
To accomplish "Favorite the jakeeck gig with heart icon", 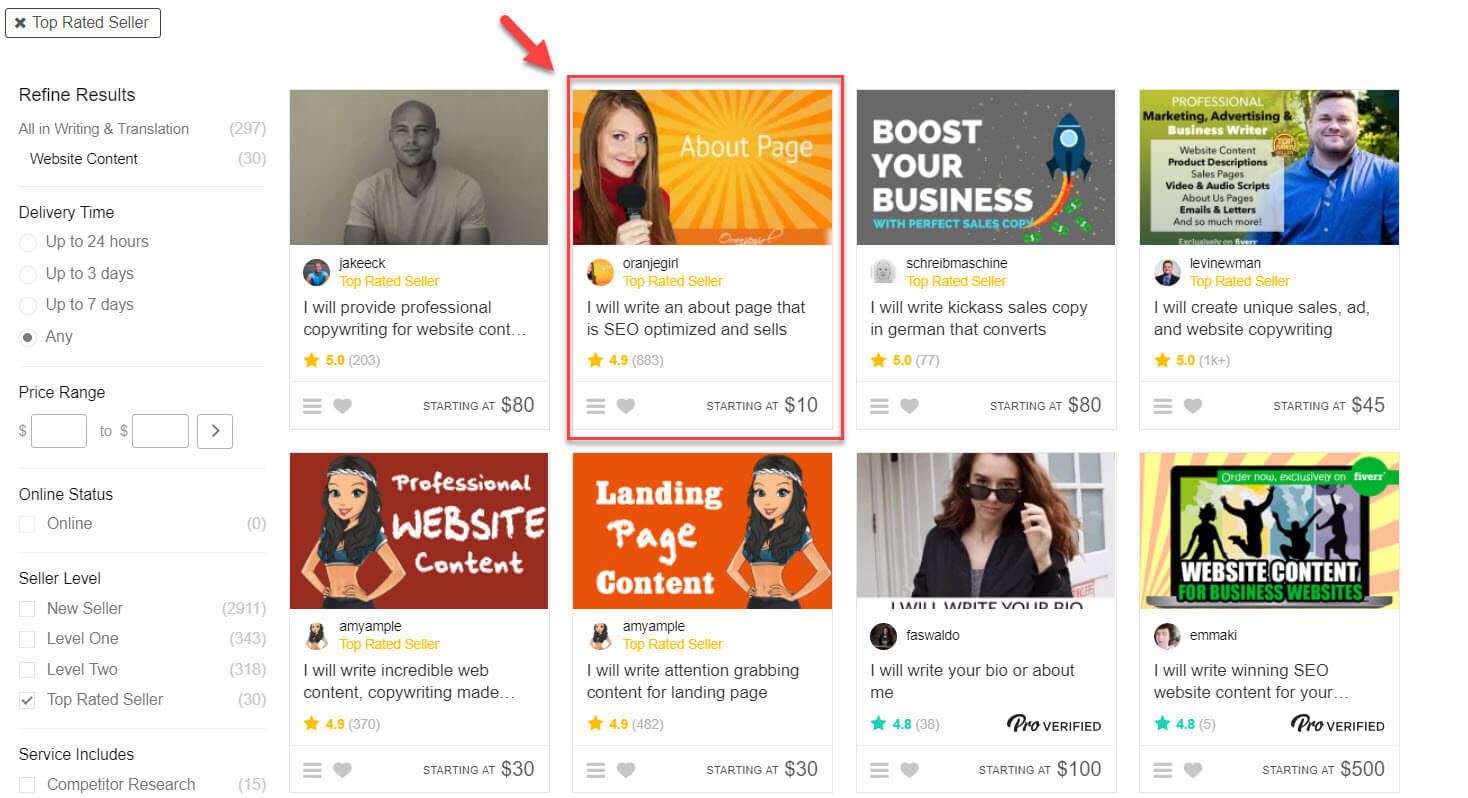I will click(x=342, y=406).
